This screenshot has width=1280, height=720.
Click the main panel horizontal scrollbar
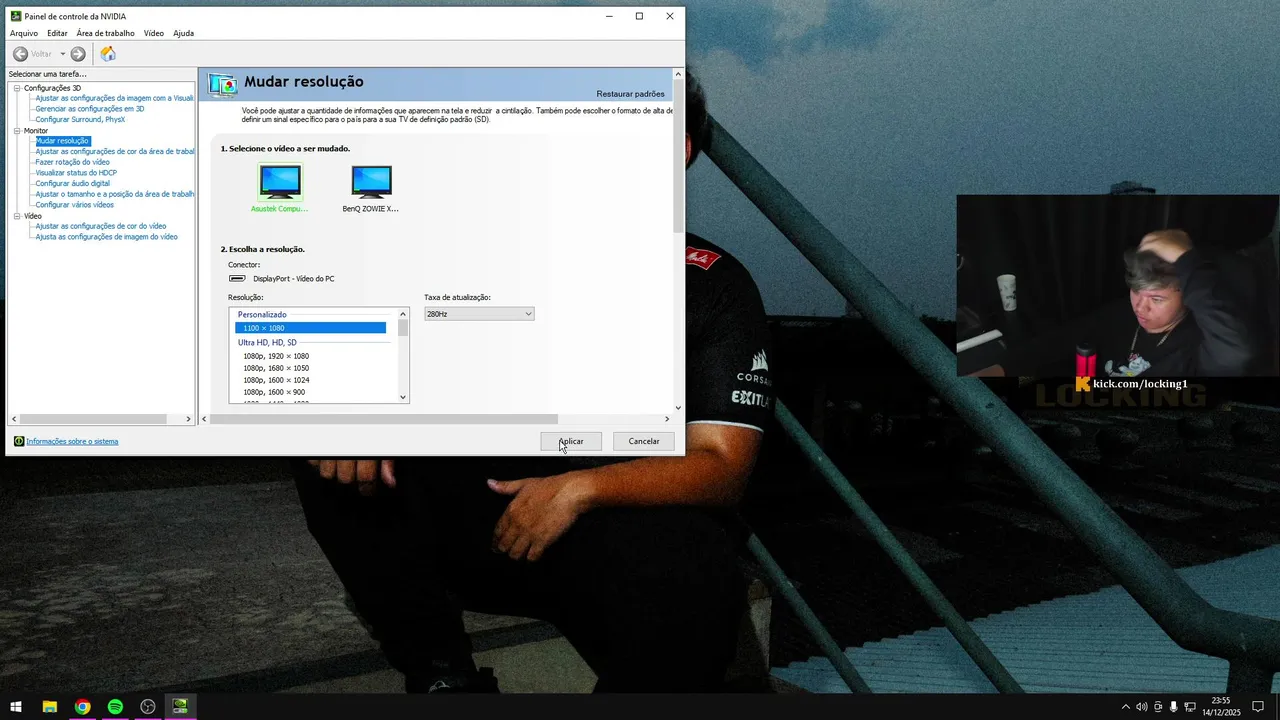[x=384, y=419]
